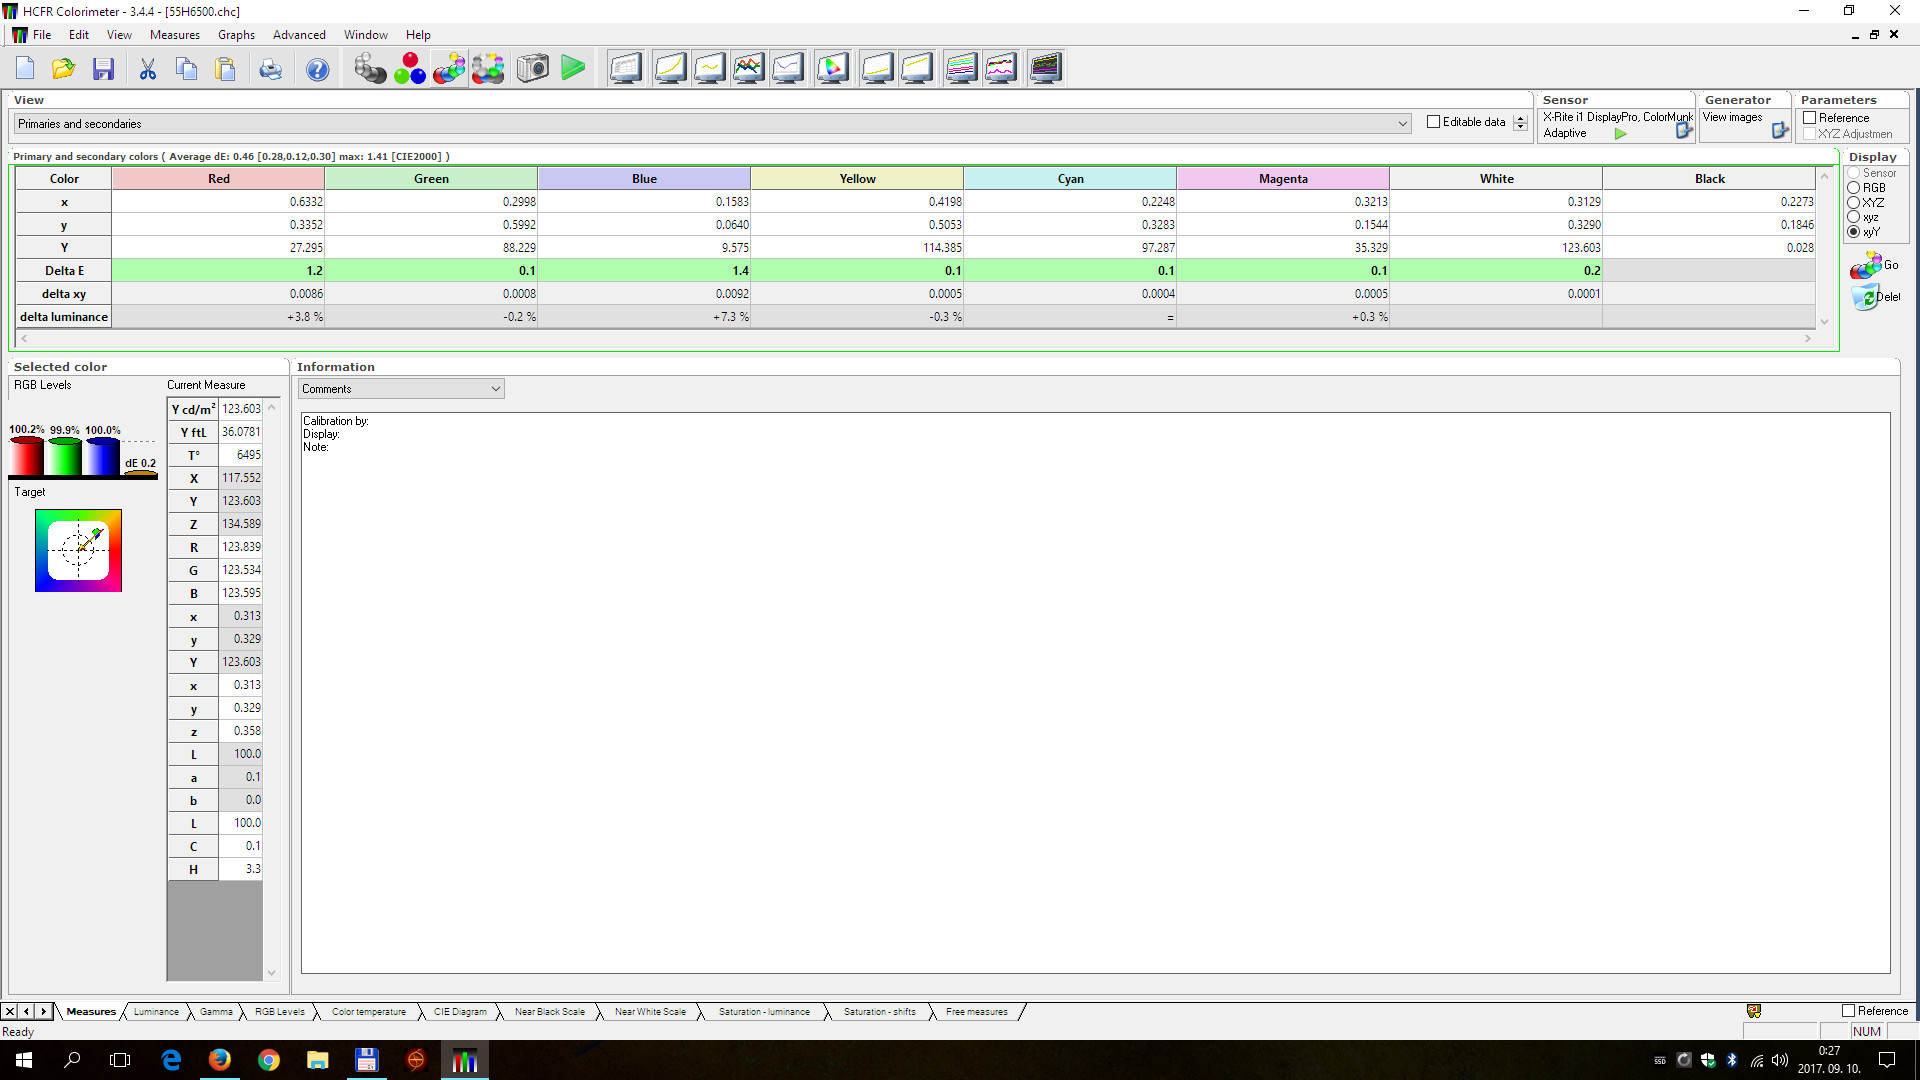Image resolution: width=1920 pixels, height=1080 pixels.
Task: Switch to the Color temperature tab
Action: tap(369, 1012)
